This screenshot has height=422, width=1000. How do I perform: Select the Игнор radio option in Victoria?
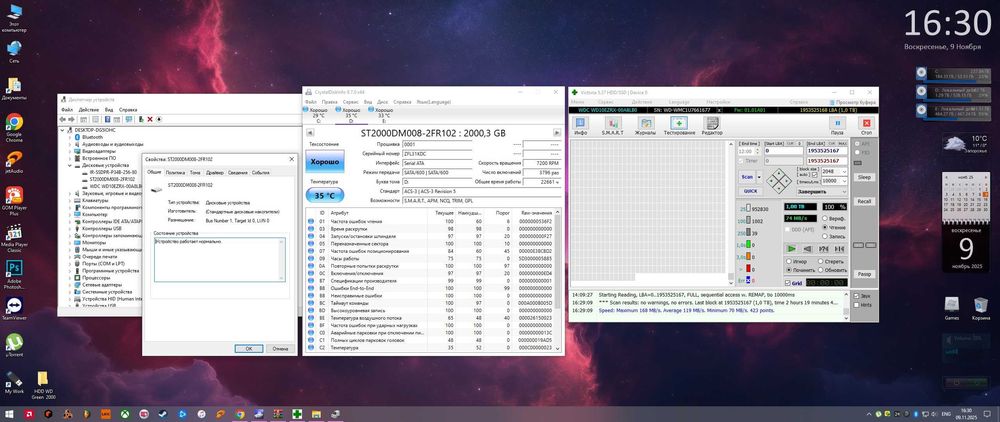[x=797, y=261]
